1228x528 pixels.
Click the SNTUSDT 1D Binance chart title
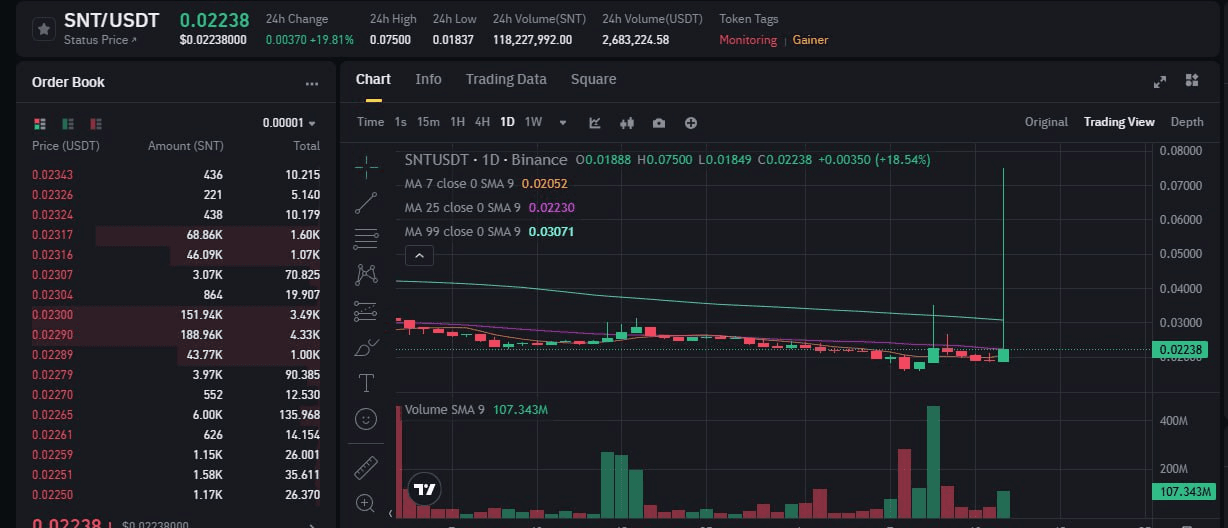pos(486,159)
